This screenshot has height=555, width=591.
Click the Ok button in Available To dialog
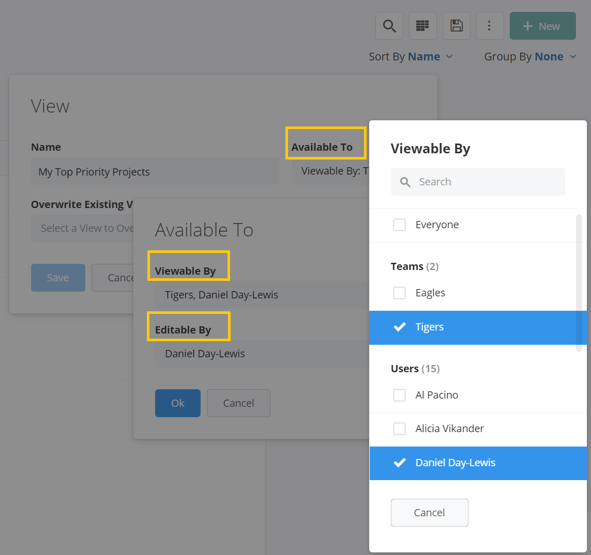178,403
